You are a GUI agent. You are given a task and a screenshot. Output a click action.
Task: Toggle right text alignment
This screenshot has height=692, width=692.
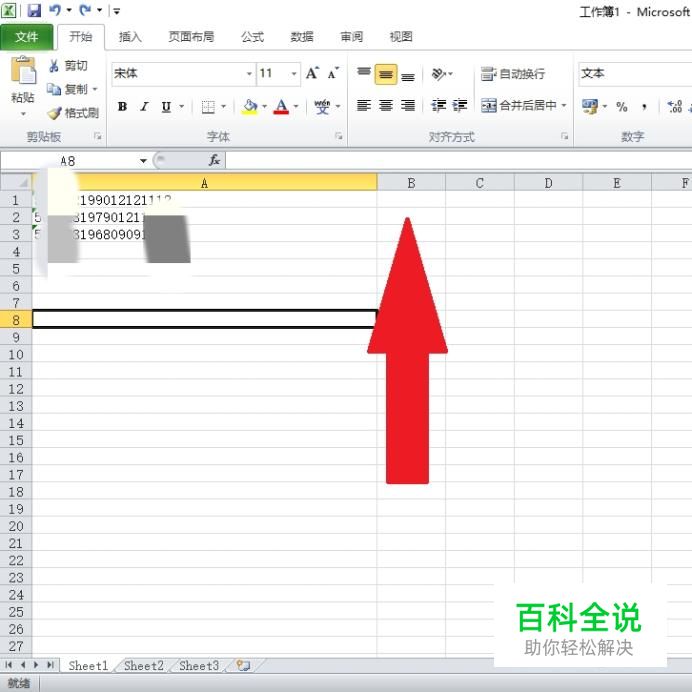pos(408,105)
